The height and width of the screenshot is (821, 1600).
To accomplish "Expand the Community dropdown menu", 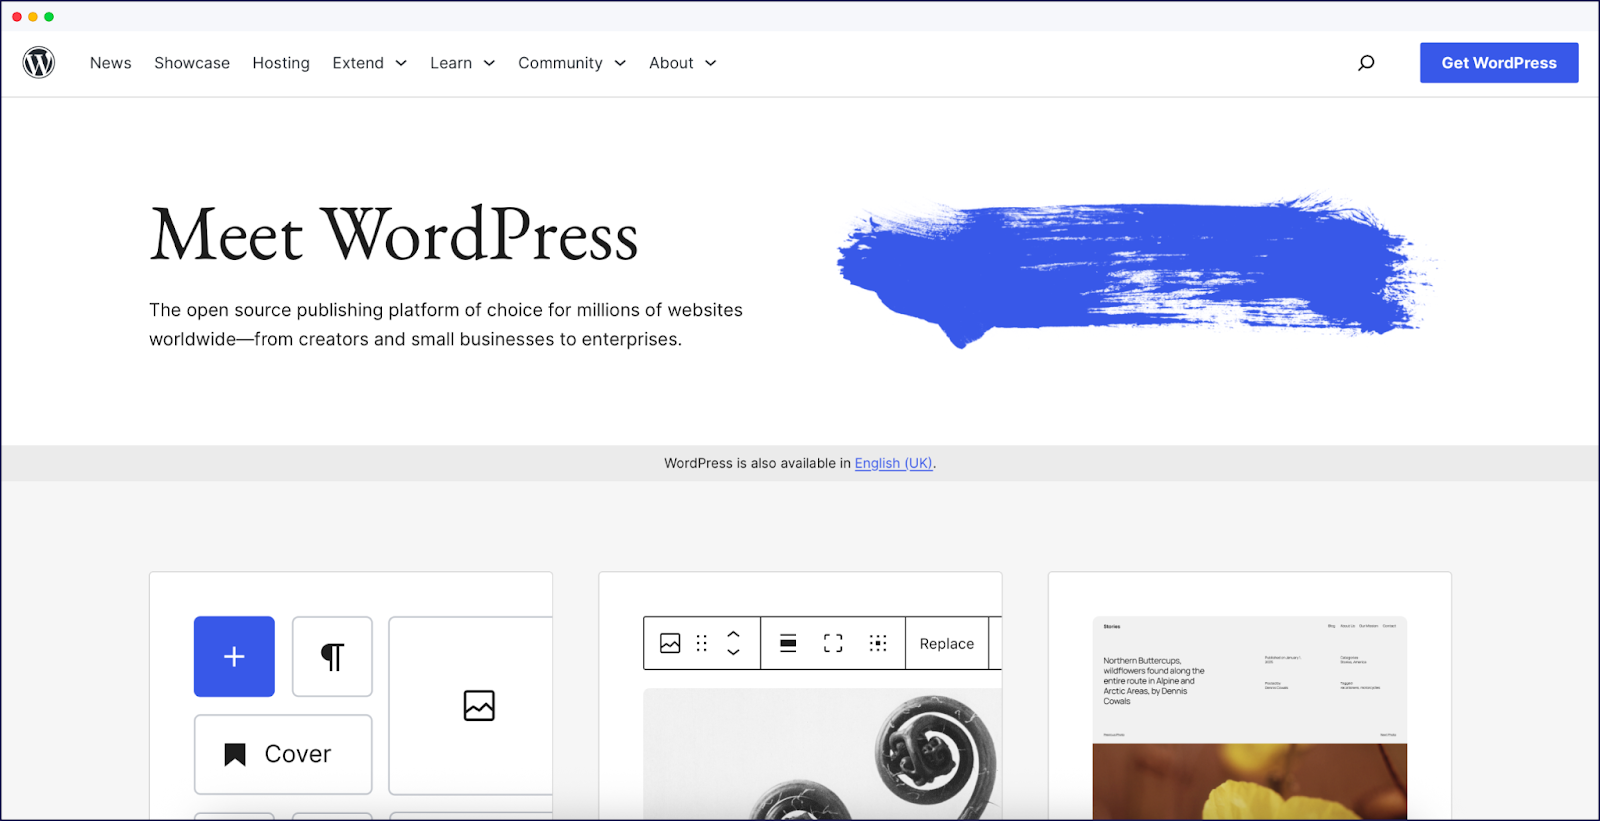I will click(572, 63).
